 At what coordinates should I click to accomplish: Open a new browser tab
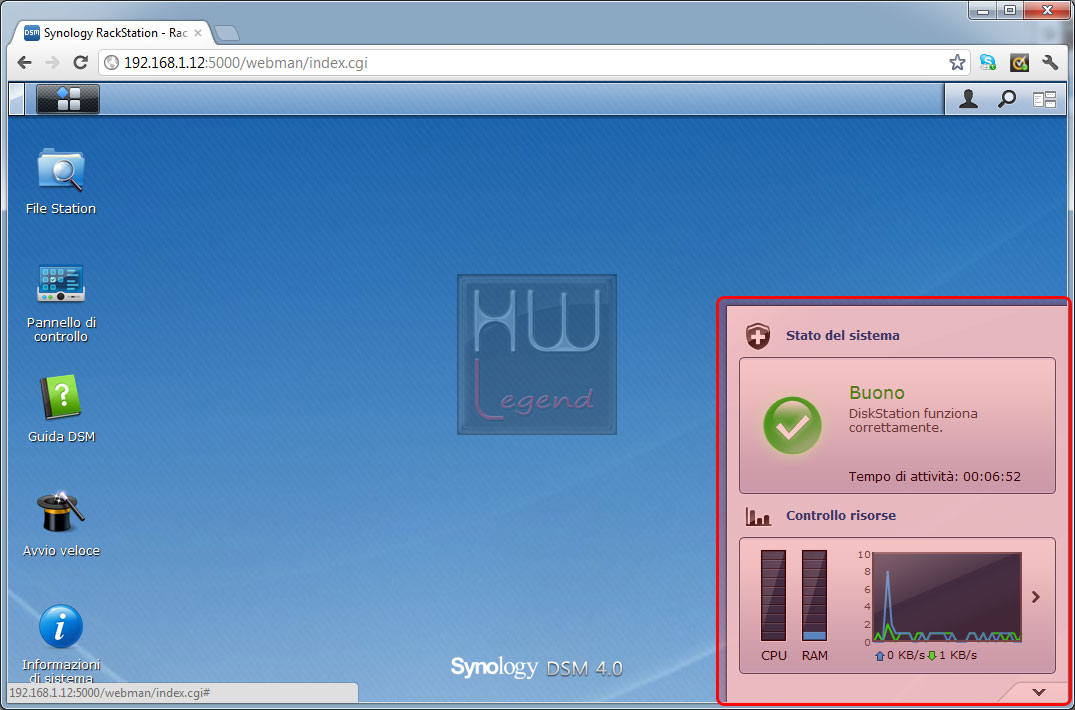(226, 32)
